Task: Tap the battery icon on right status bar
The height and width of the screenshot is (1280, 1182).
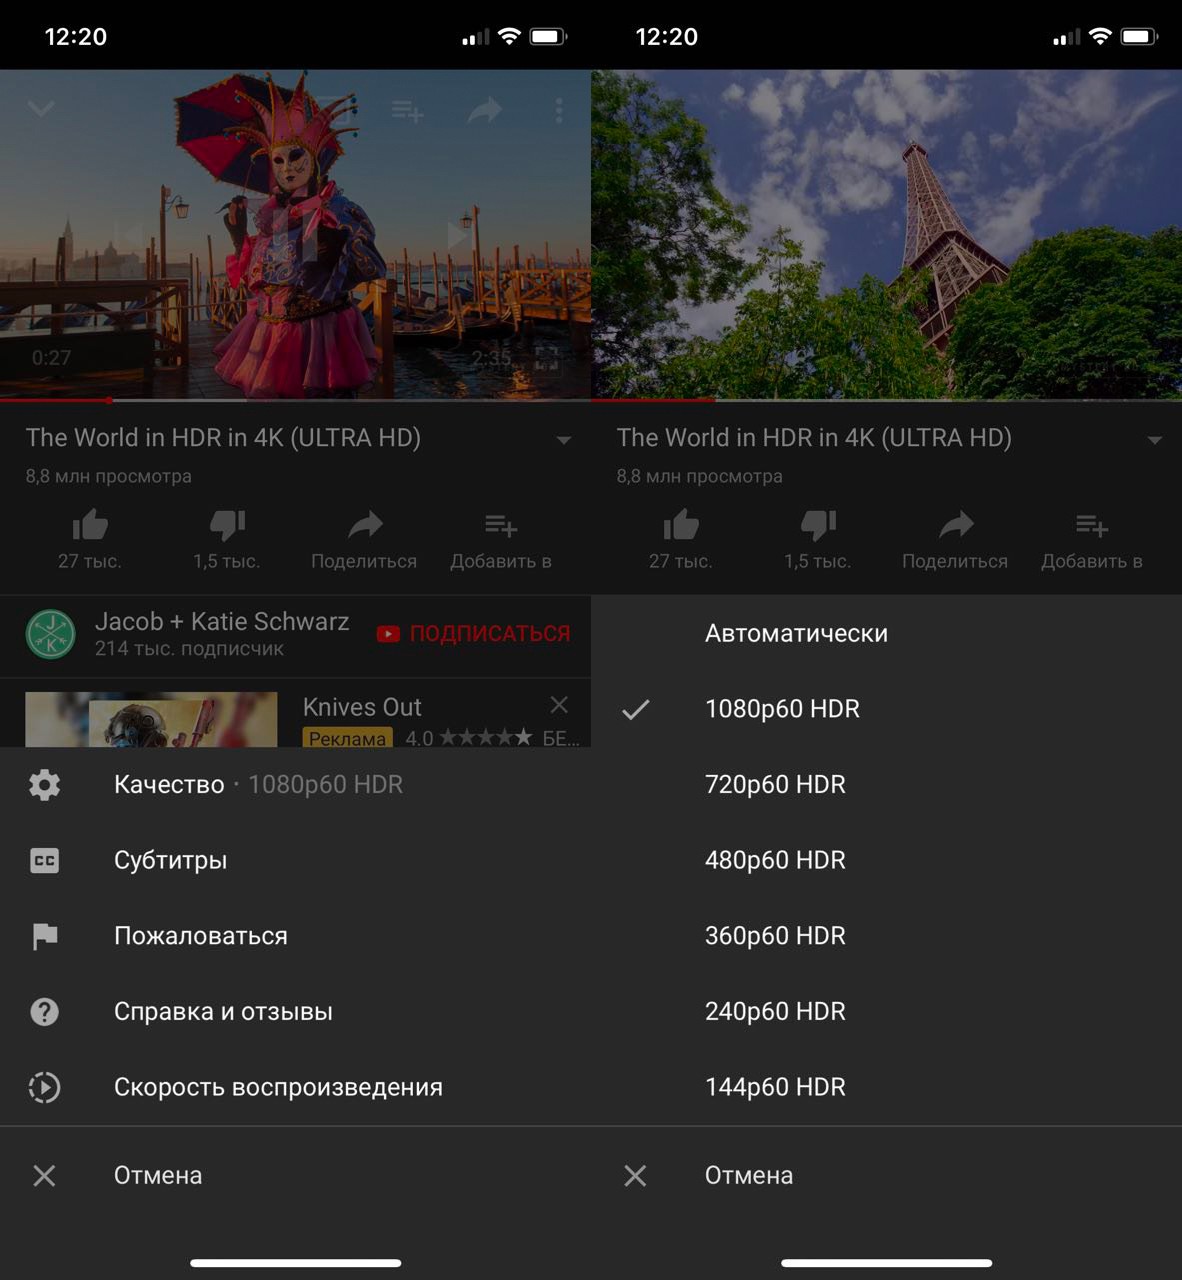Action: pos(1139,37)
